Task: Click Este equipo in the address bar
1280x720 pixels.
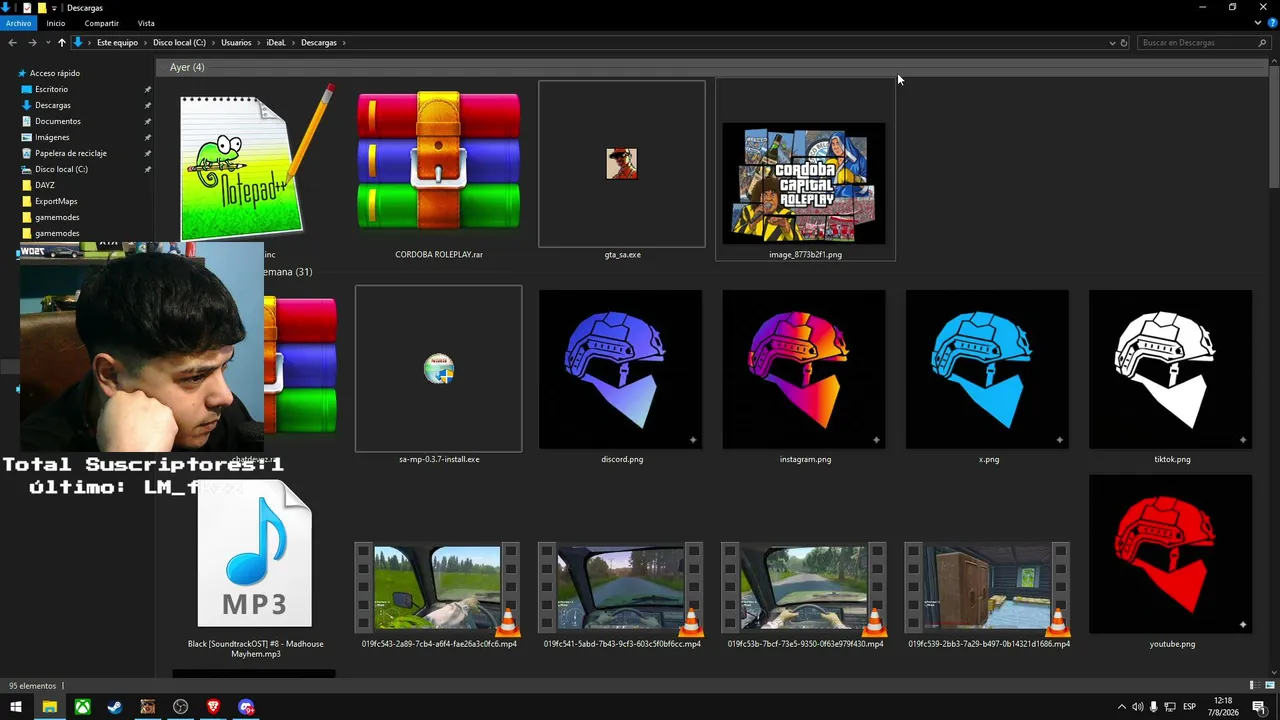Action: (117, 43)
